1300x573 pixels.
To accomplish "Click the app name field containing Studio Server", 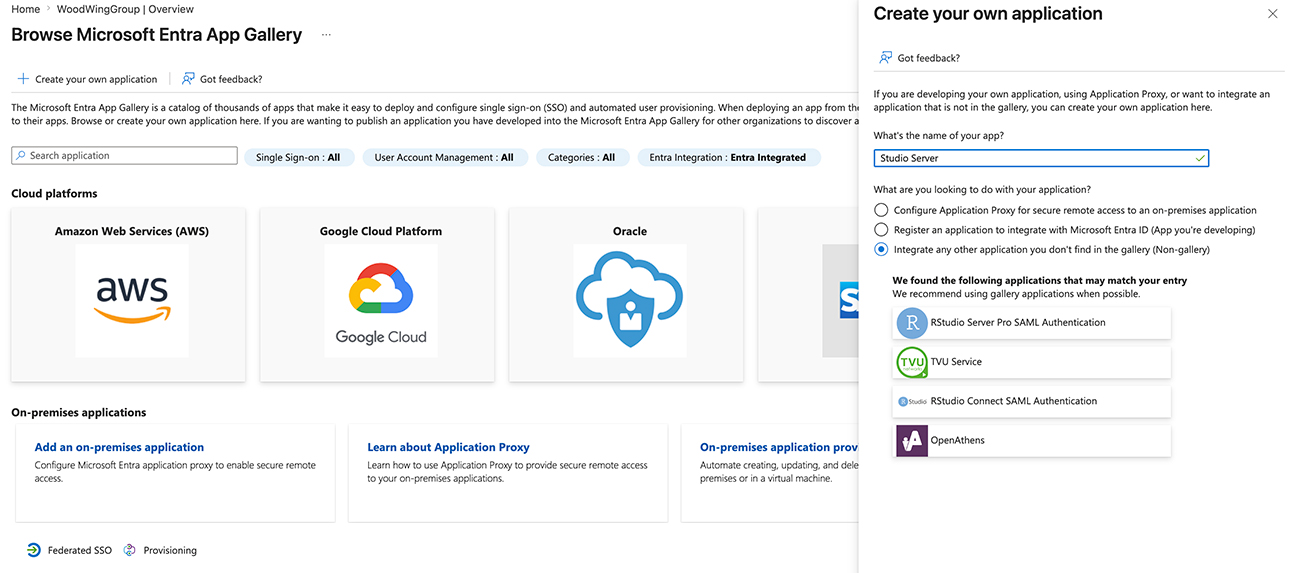I will 1041,158.
